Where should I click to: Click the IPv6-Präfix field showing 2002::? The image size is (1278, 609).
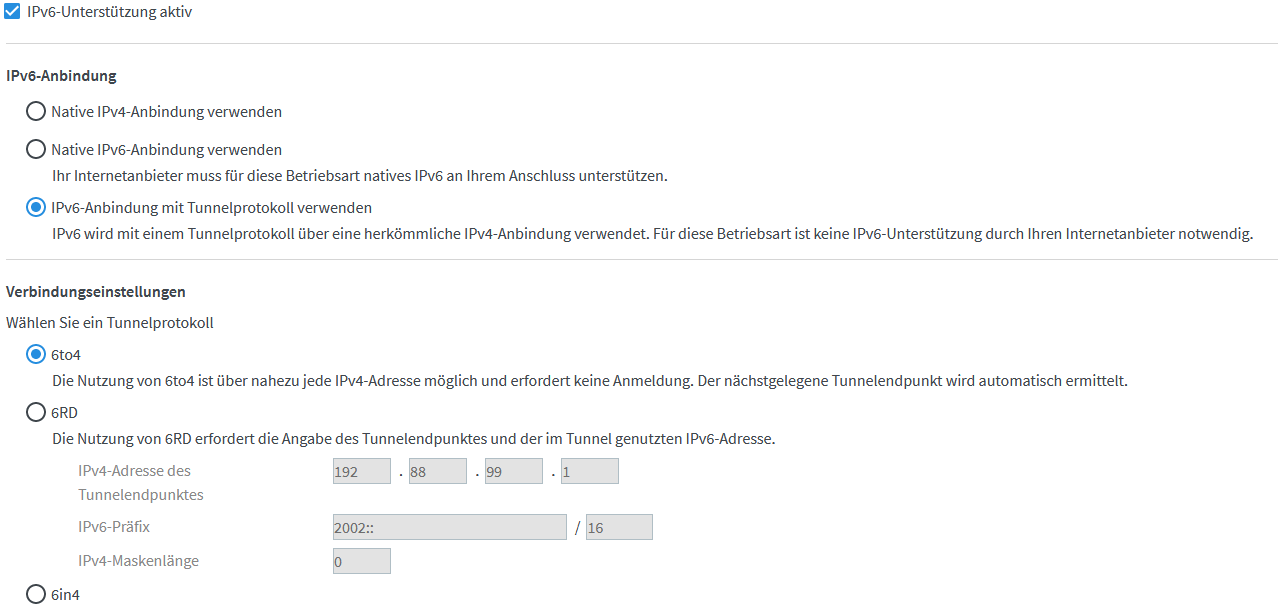tap(450, 527)
